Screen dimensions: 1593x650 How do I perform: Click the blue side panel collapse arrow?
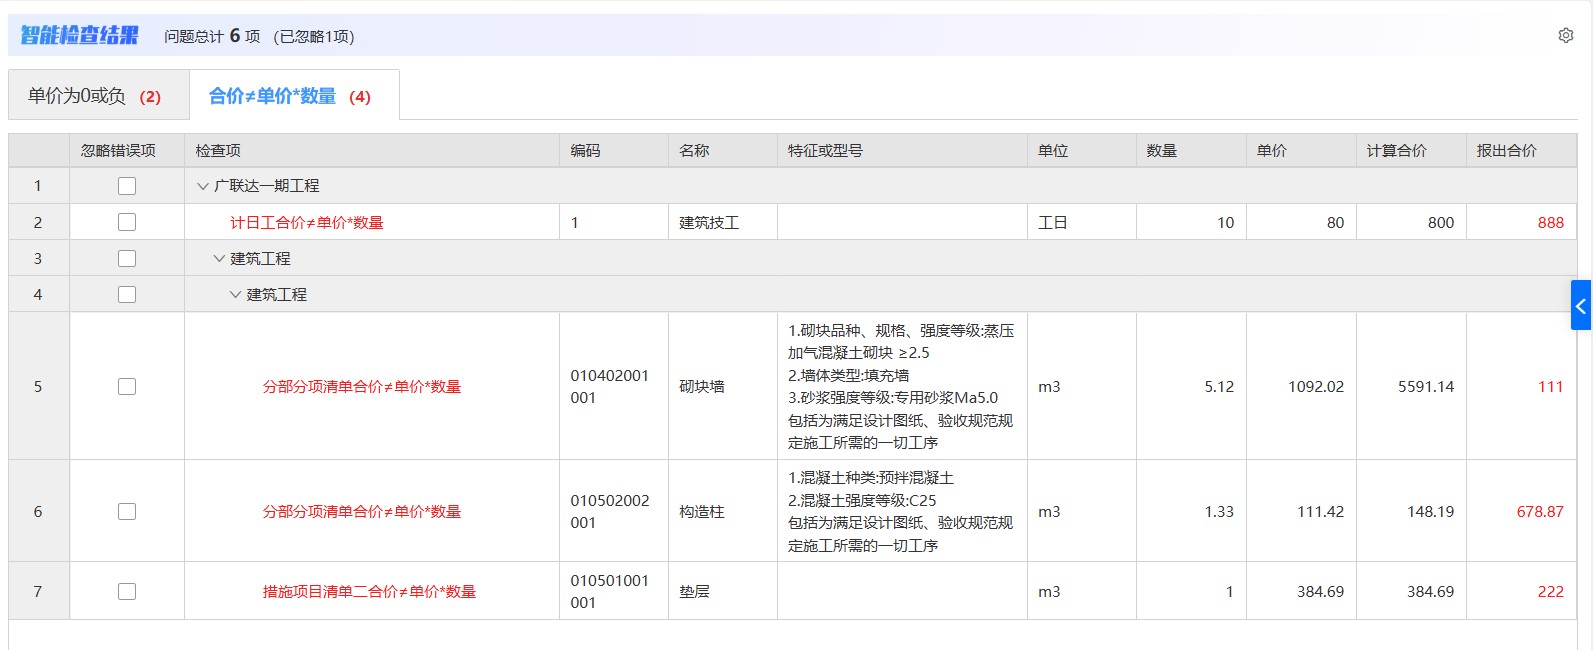[x=1581, y=305]
